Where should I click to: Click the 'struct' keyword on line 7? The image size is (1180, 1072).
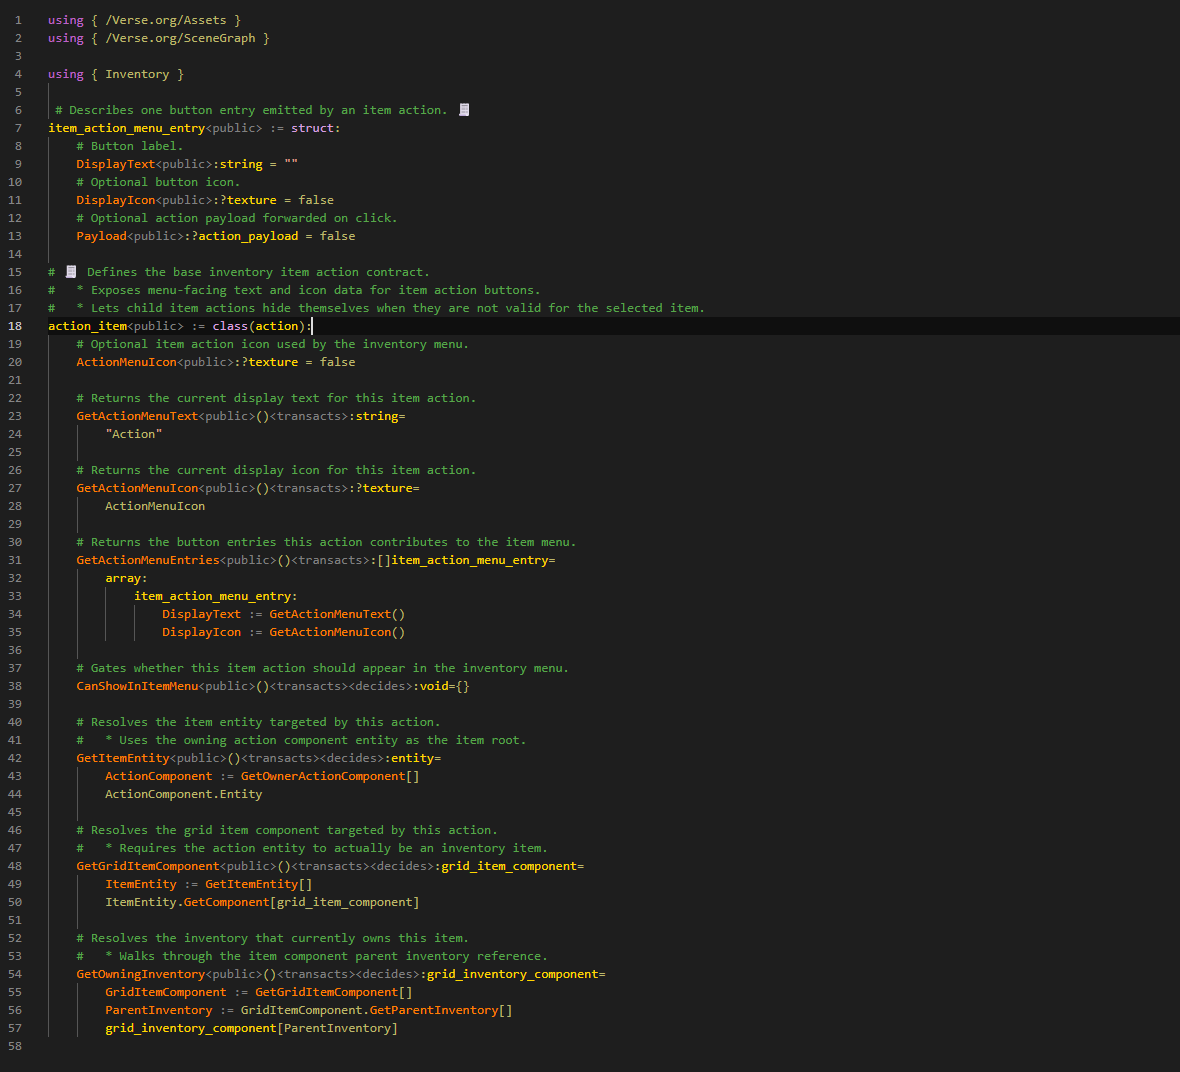312,128
